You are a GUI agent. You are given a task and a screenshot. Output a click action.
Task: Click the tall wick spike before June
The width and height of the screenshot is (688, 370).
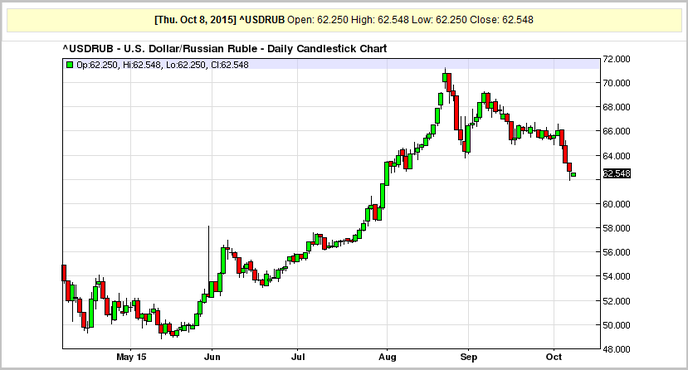[208, 255]
